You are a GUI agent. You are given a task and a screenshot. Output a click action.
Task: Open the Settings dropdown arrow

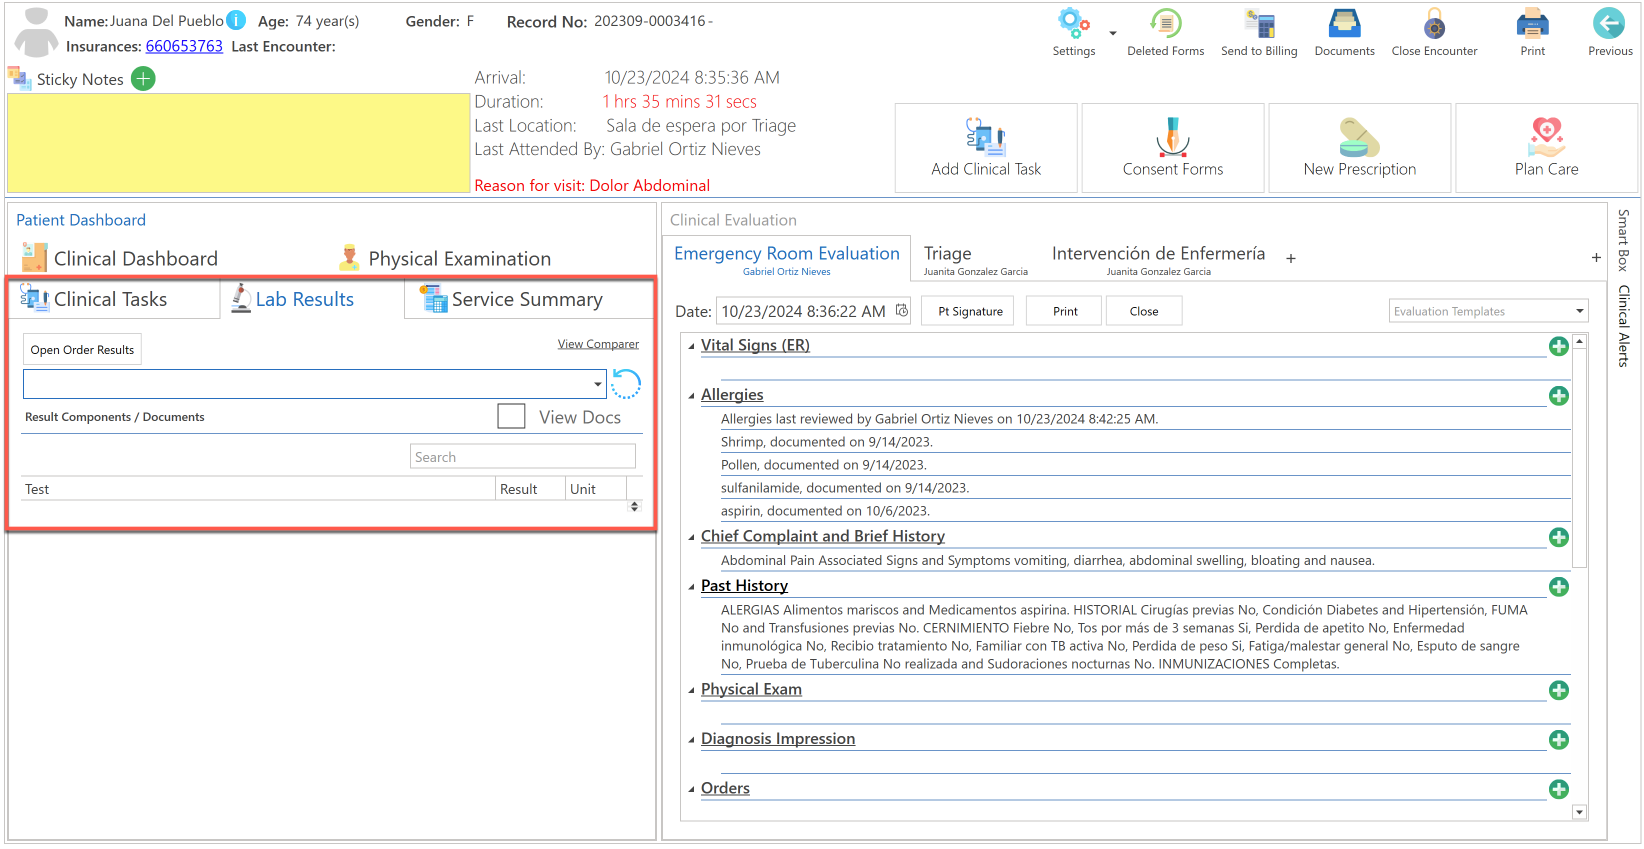coord(1112,34)
